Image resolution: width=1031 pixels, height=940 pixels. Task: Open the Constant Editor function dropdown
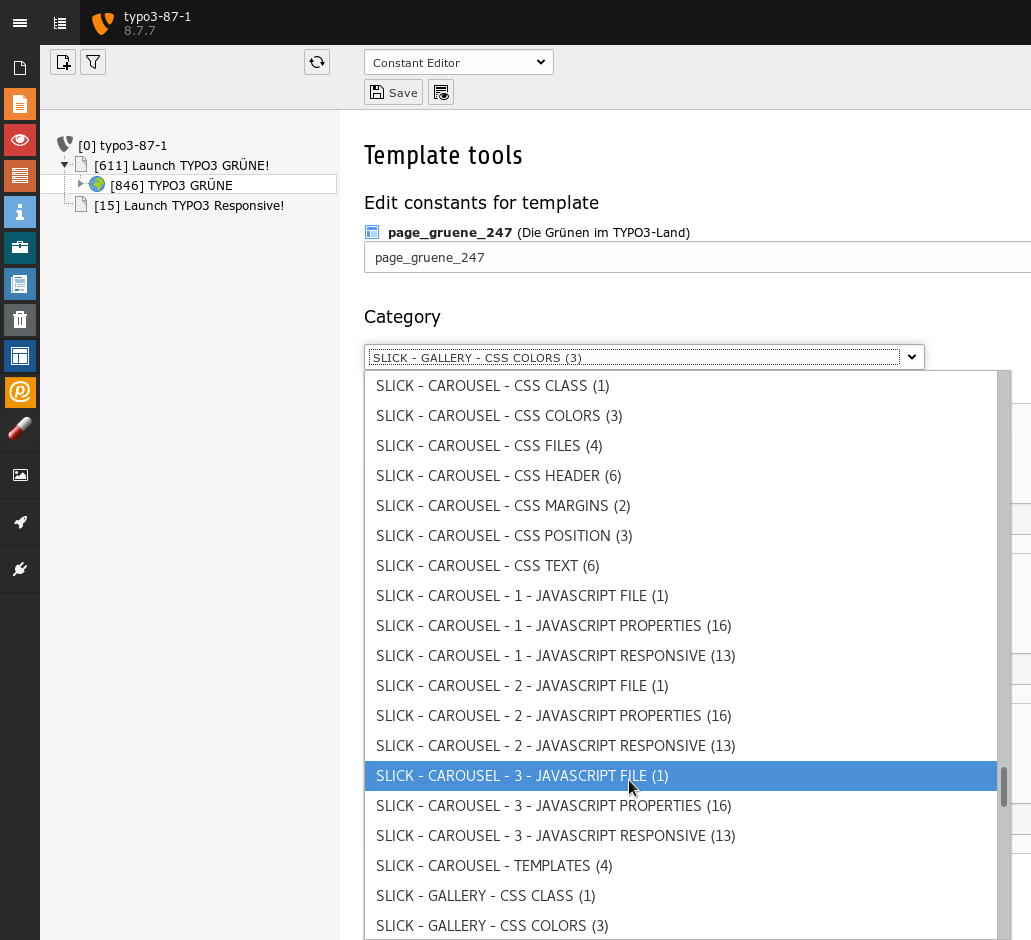[459, 62]
